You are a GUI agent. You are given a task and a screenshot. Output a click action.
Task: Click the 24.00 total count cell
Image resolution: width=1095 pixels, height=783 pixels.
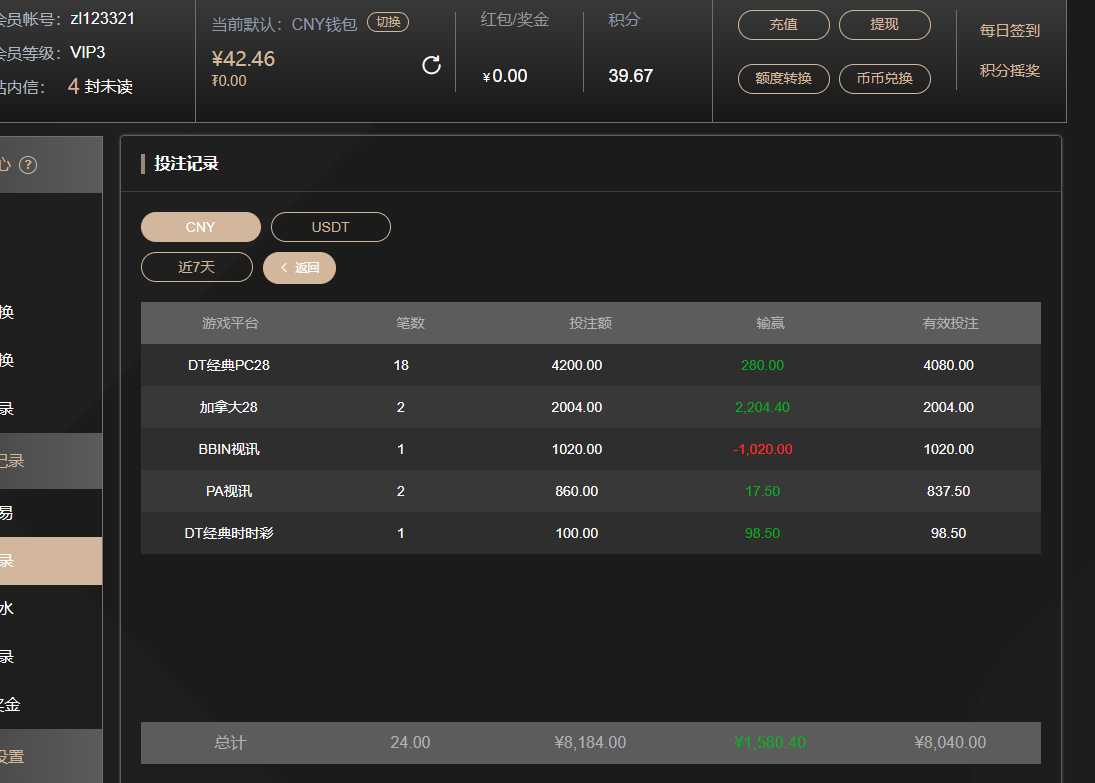tap(411, 742)
